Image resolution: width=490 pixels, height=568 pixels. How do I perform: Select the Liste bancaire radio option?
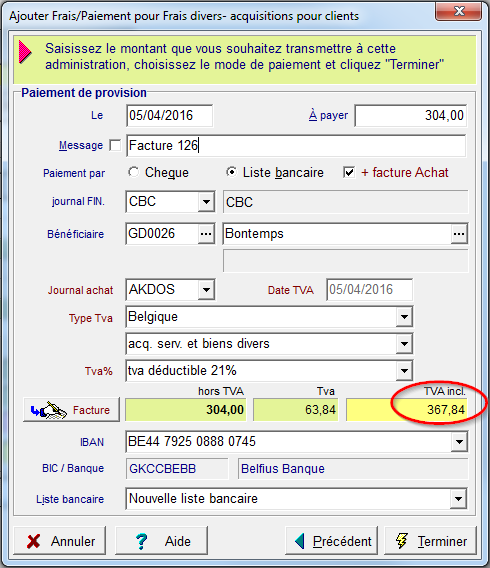pyautogui.click(x=231, y=172)
